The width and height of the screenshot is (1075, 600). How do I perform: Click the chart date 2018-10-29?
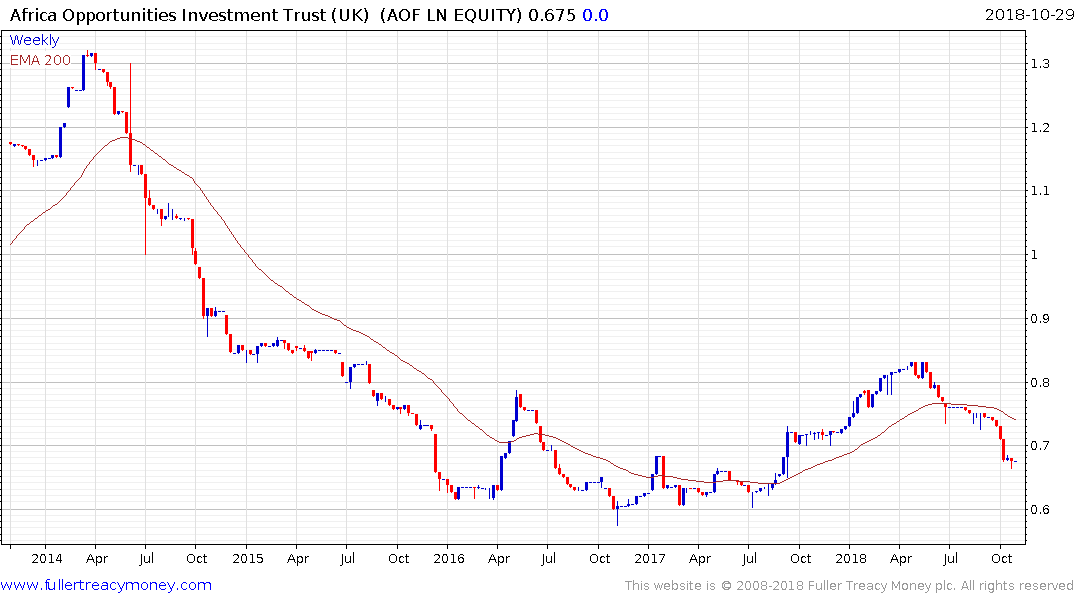[x=1029, y=15]
